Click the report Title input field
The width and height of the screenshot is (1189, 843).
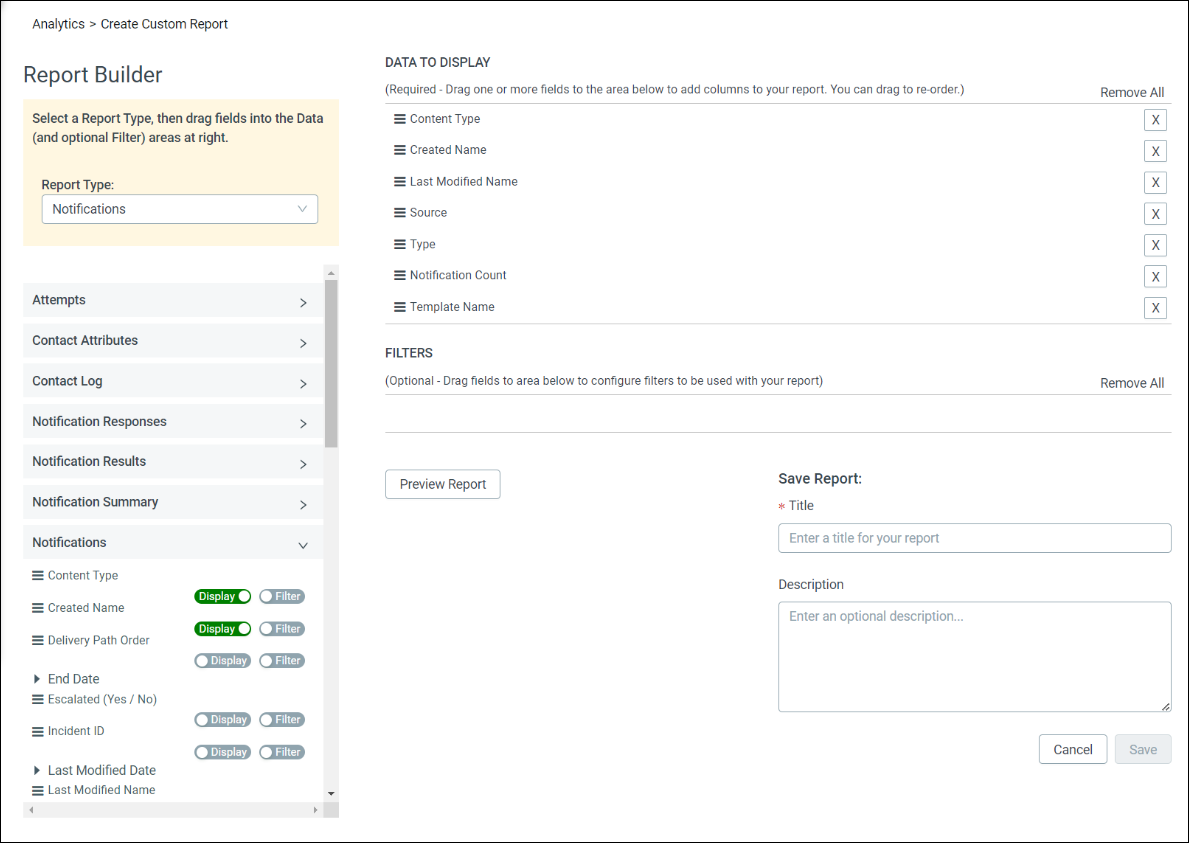click(x=974, y=538)
